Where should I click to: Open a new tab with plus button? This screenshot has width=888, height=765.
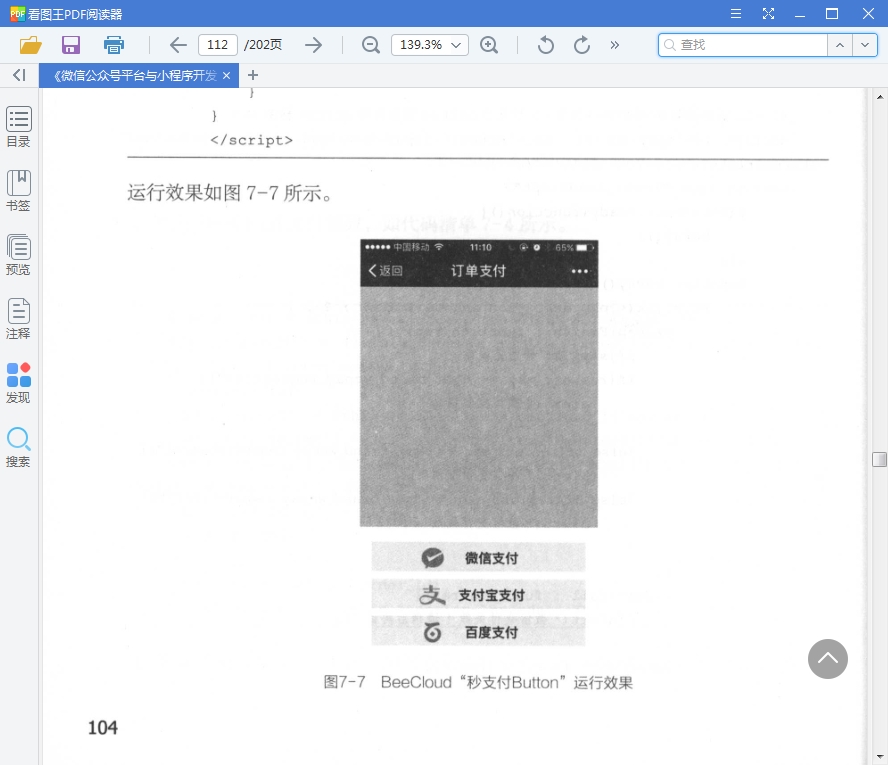(x=253, y=75)
